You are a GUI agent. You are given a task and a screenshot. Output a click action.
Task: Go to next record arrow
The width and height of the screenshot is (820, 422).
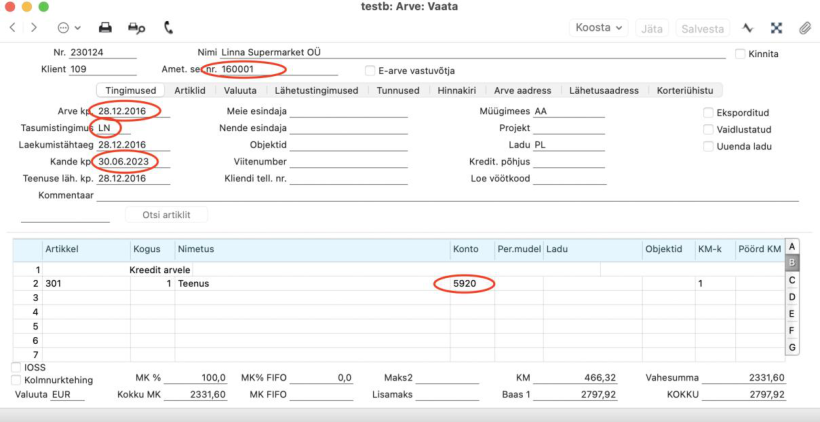pyautogui.click(x=34, y=28)
